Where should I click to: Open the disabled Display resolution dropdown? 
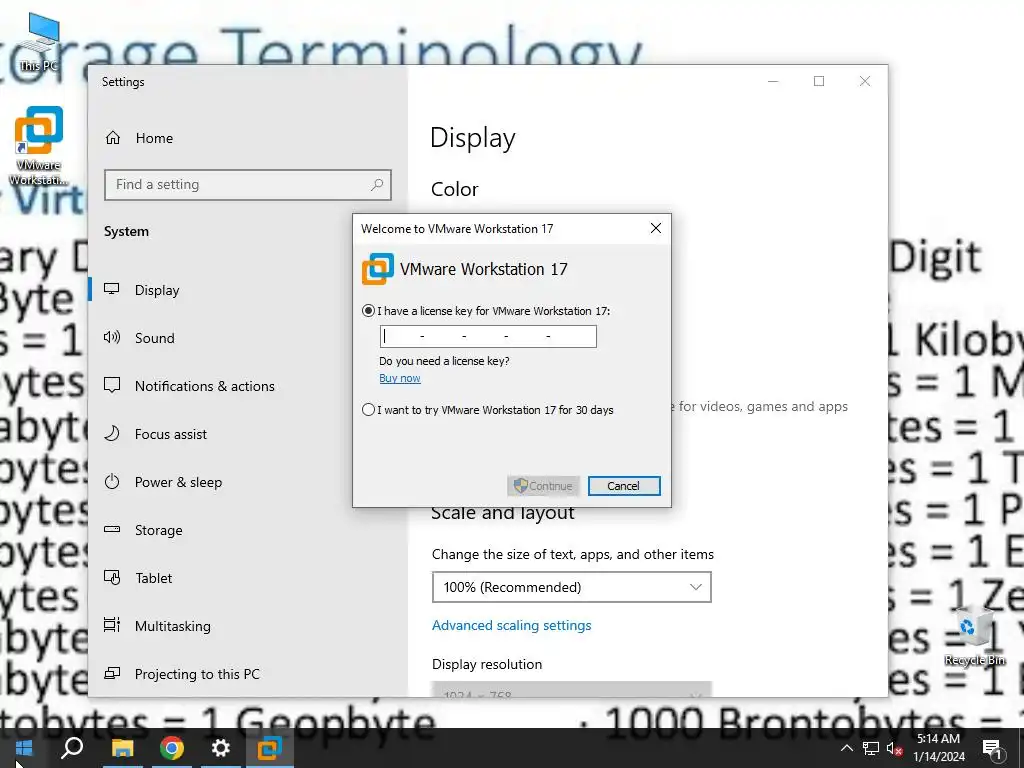571,690
